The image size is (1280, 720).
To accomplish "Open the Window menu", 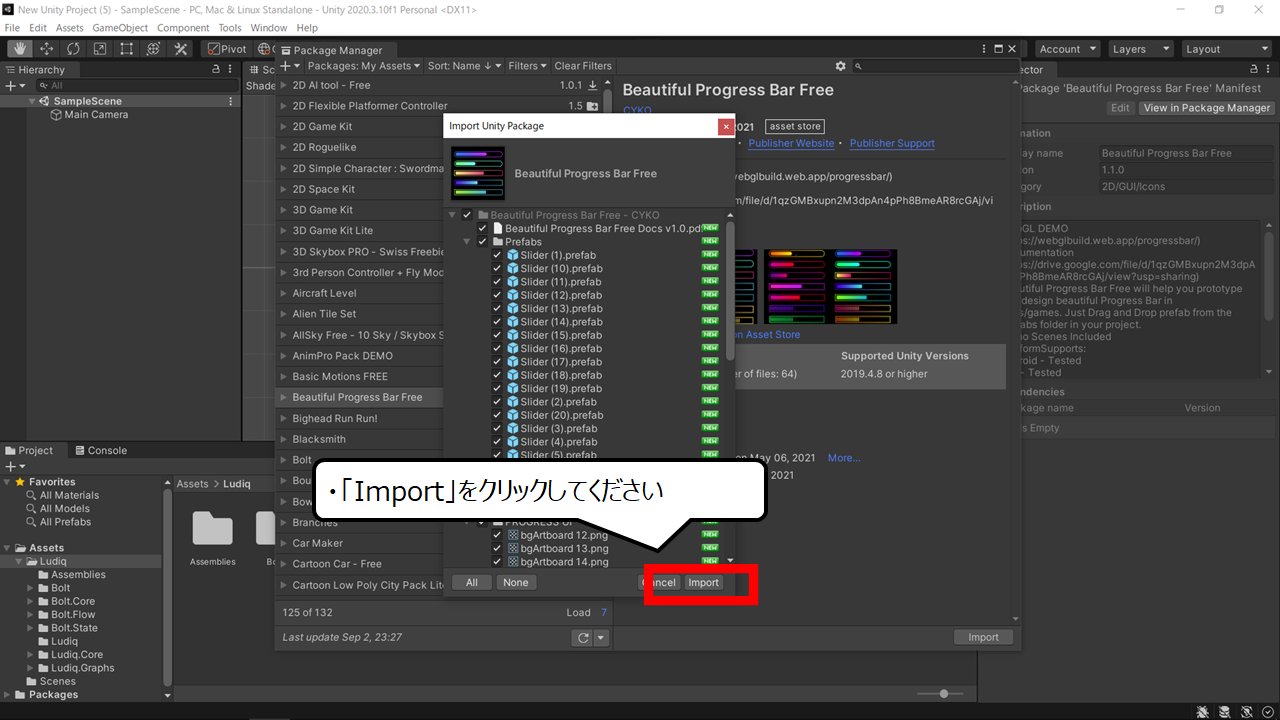I will click(x=268, y=28).
